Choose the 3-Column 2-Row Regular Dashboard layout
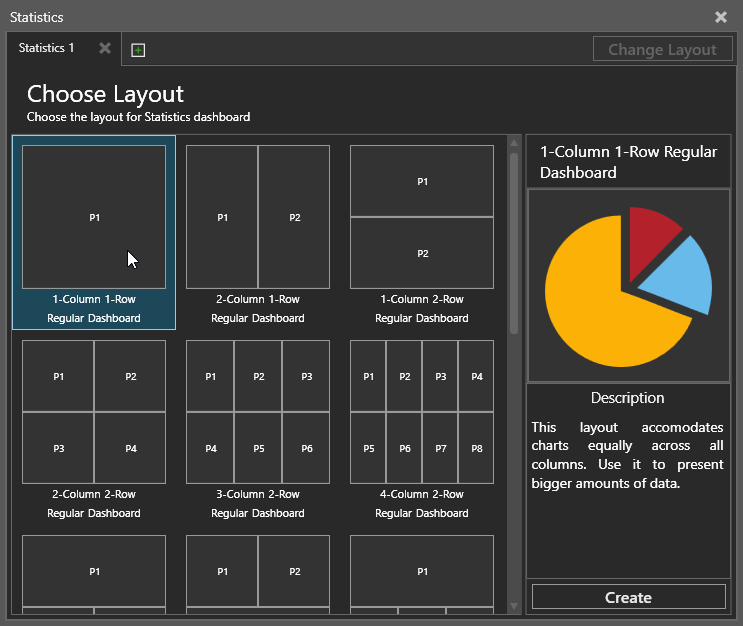The width and height of the screenshot is (743, 626). [x=258, y=427]
